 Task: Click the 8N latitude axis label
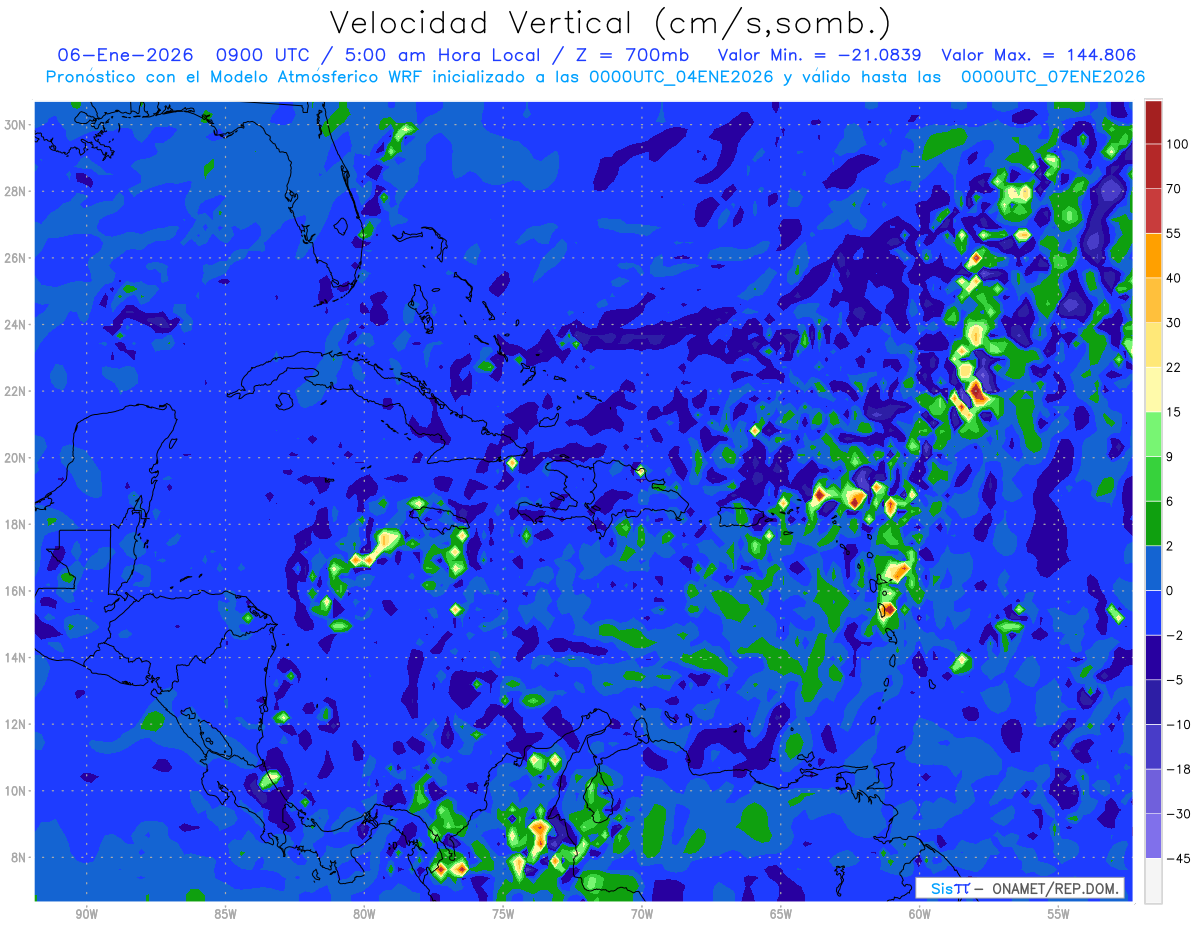[20, 858]
